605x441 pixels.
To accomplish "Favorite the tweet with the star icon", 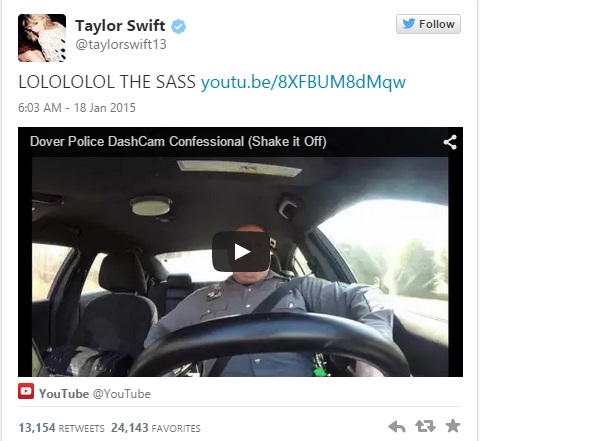I will point(453,426).
